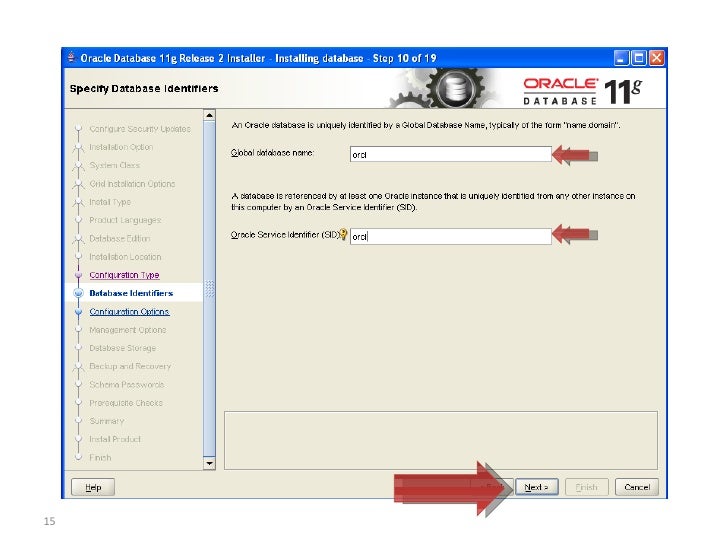Screen dimensions: 728x546
Task: Select the Database Edition step
Action: pos(119,238)
